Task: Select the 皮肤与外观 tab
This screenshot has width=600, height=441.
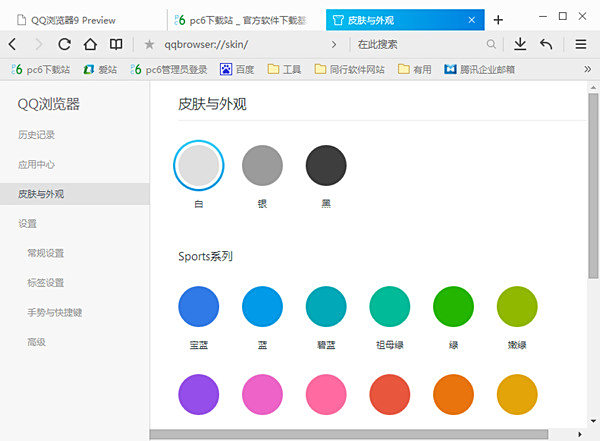Action: point(405,20)
